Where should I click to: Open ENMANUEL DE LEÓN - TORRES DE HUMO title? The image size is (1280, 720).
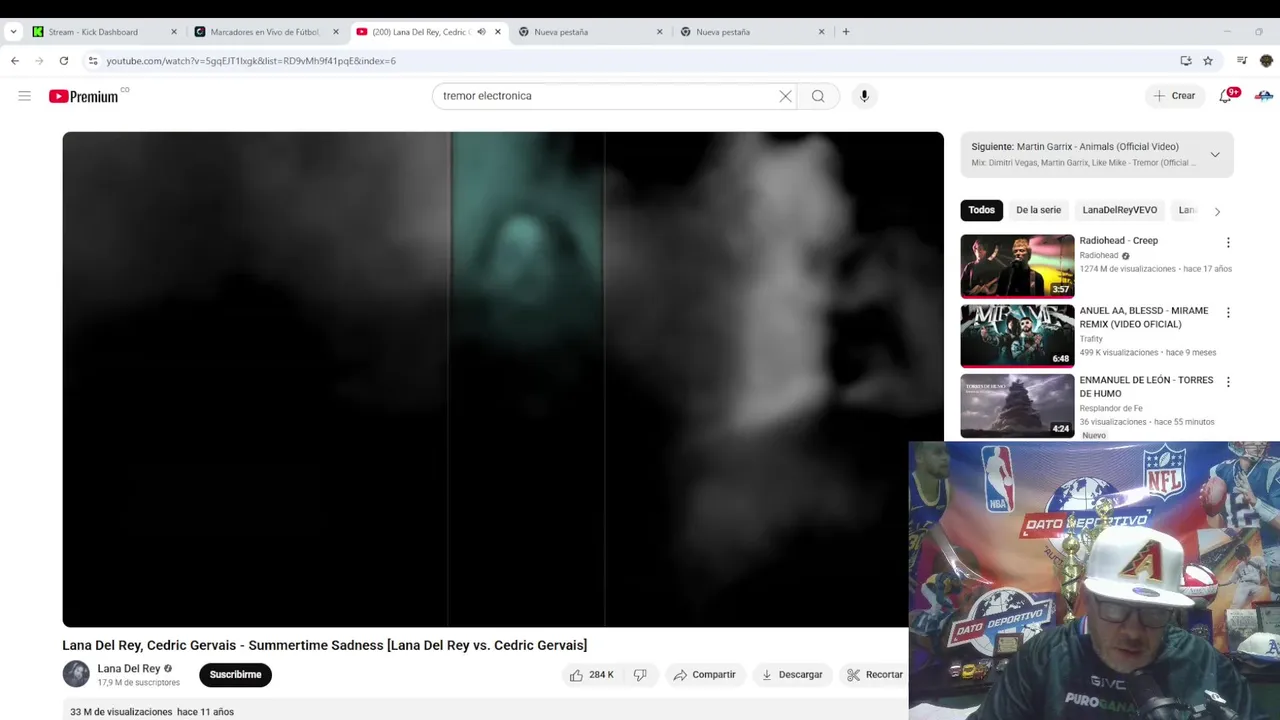click(1146, 387)
